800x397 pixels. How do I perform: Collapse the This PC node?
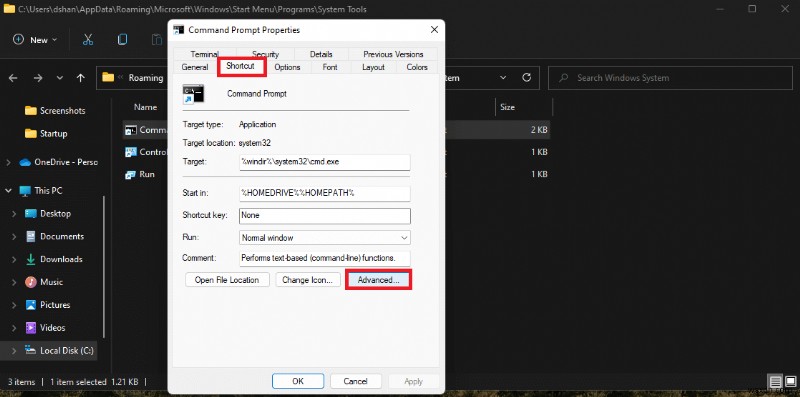tap(8, 190)
